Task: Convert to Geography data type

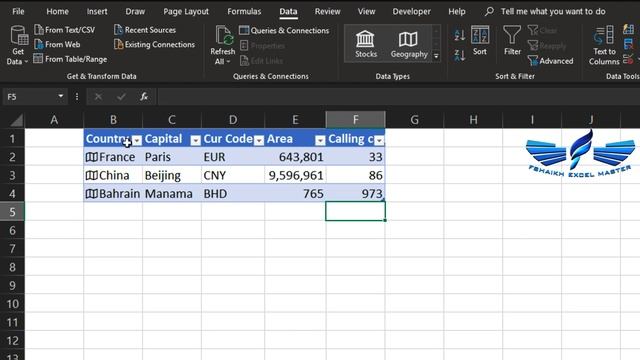Action: click(409, 44)
